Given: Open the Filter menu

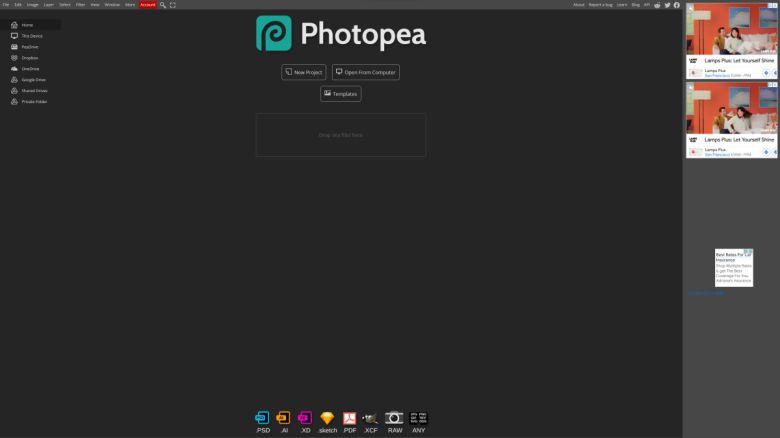Looking at the screenshot, I should (x=80, y=5).
